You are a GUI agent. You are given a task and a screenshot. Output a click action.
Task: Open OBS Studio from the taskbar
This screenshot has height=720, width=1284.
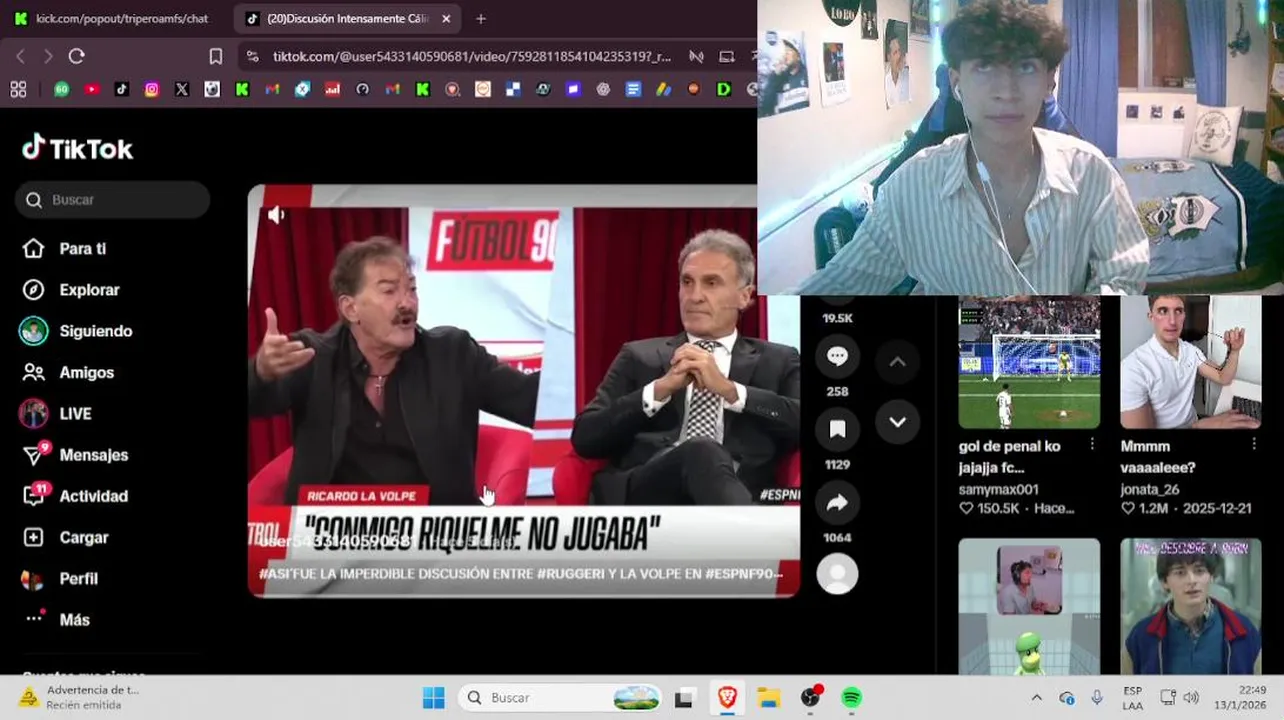(x=810, y=698)
